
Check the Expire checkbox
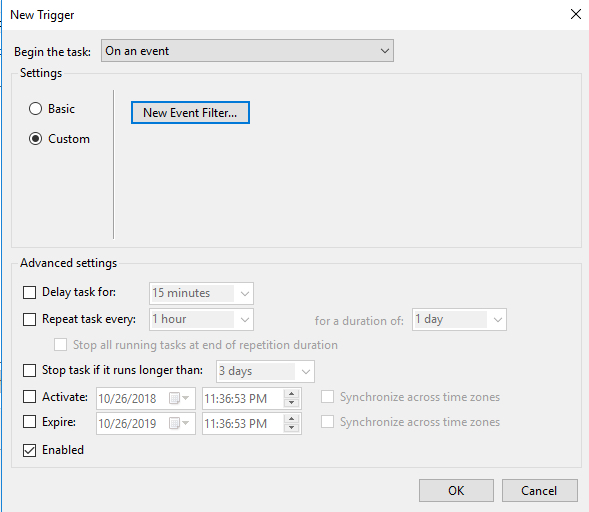29,422
